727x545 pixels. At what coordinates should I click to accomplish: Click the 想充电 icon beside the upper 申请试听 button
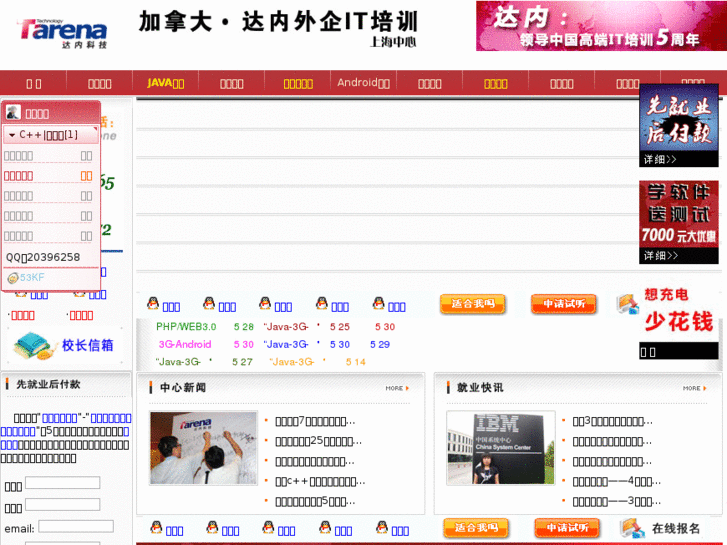pos(628,304)
